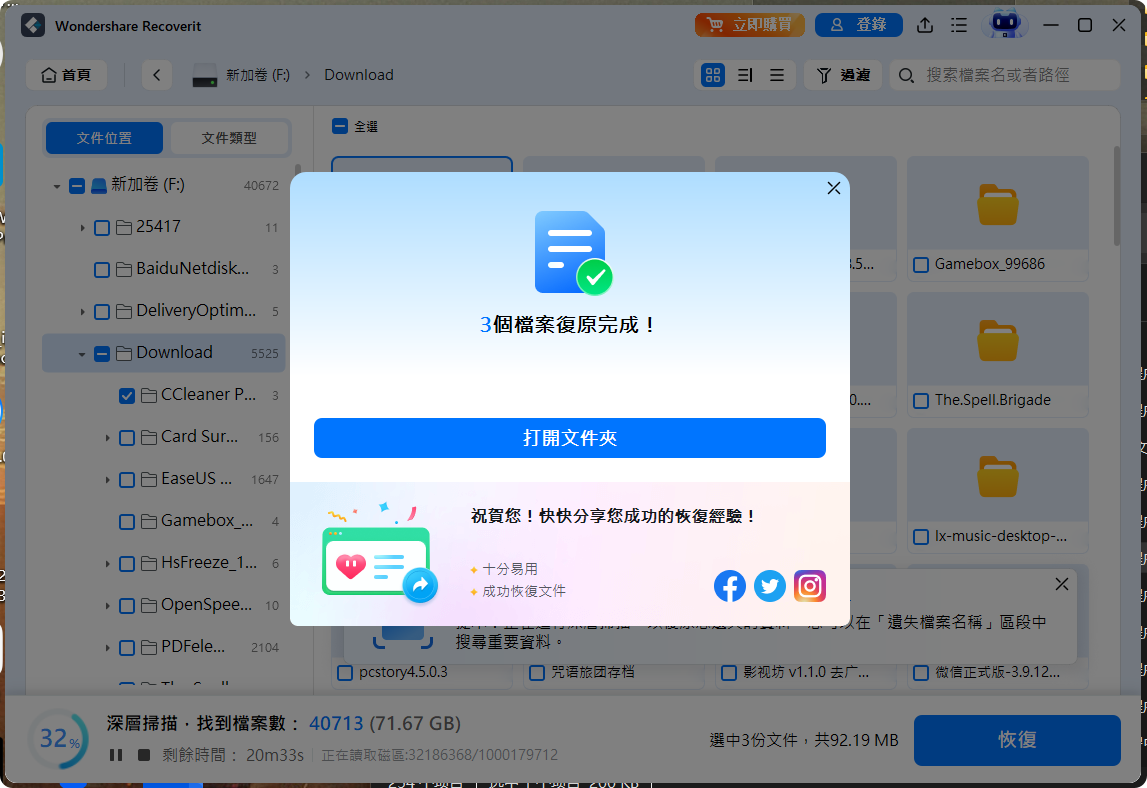Screen dimensions: 1147x788
Task: Click the 新加卷 (F:) breadcrumb
Action: pyautogui.click(x=257, y=75)
